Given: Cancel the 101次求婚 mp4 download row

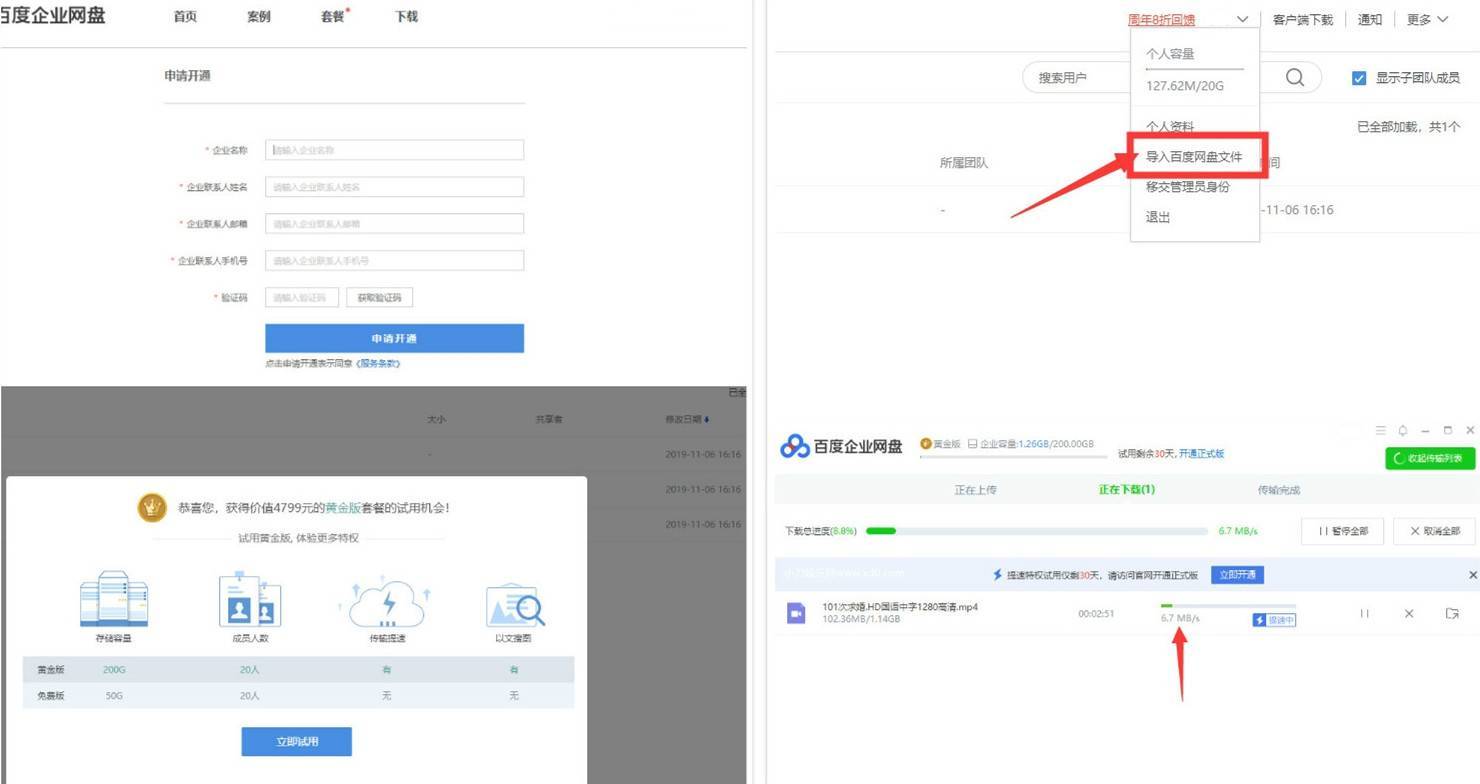Looking at the screenshot, I should (1409, 613).
